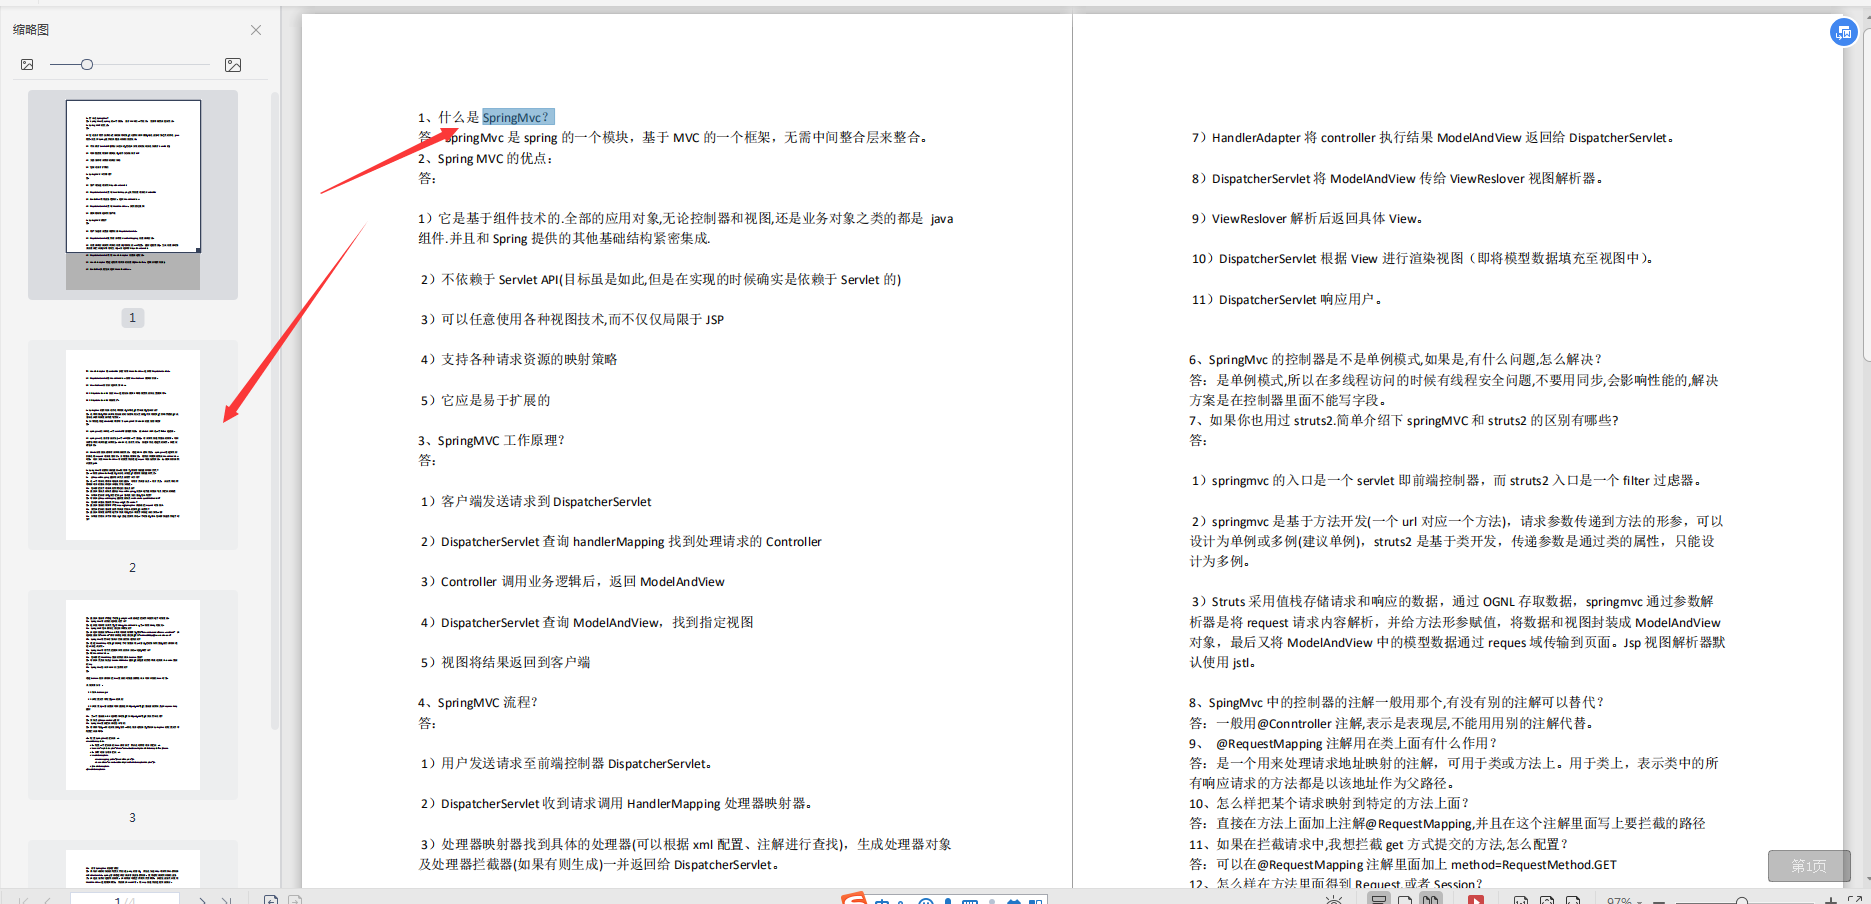Click the question 9、@RequestMapping 注解用在类上面
1871x904 pixels.
pos(1343,743)
